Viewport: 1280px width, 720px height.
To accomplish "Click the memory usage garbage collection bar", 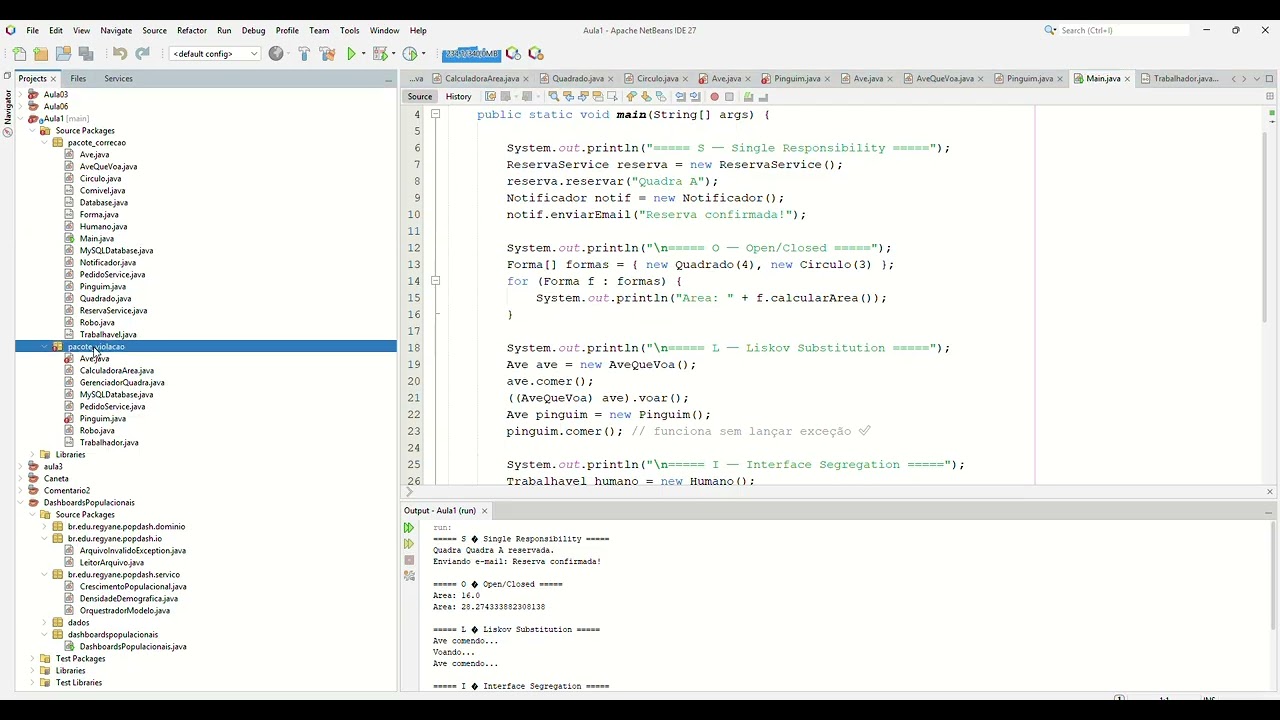I will coord(470,54).
